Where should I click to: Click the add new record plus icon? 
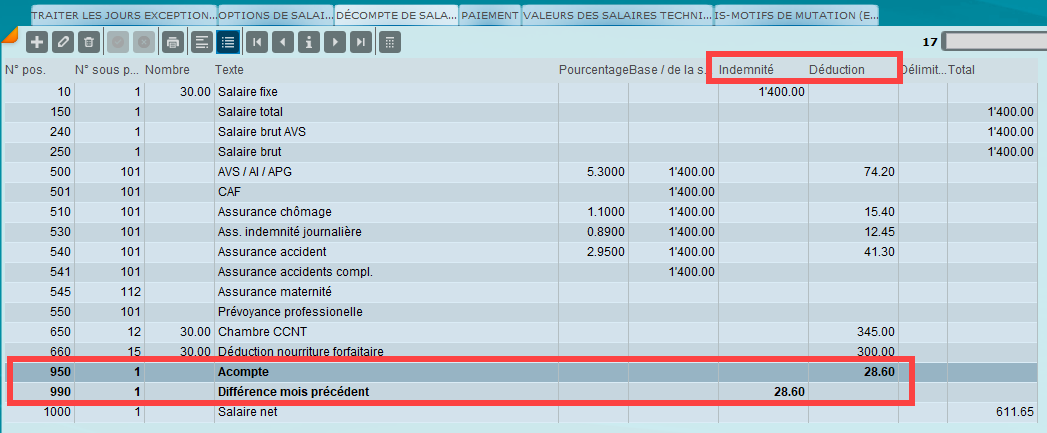click(37, 42)
